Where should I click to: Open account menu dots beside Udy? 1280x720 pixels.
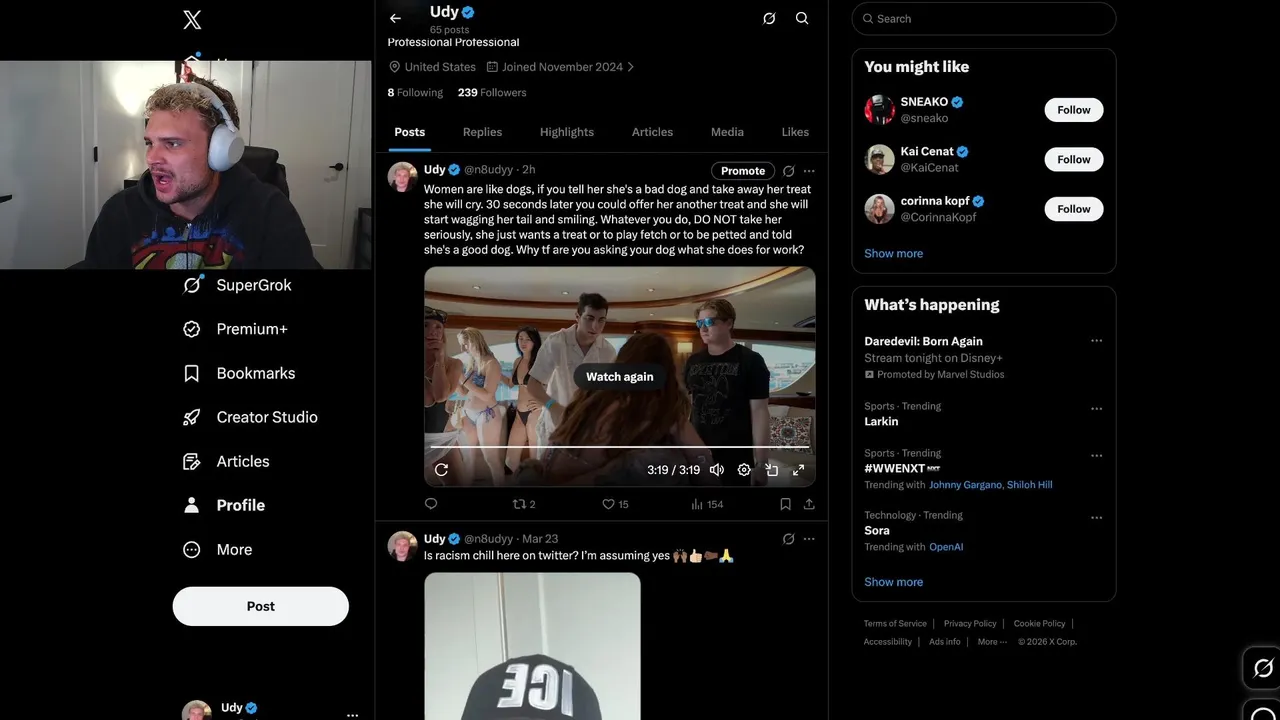[352, 715]
